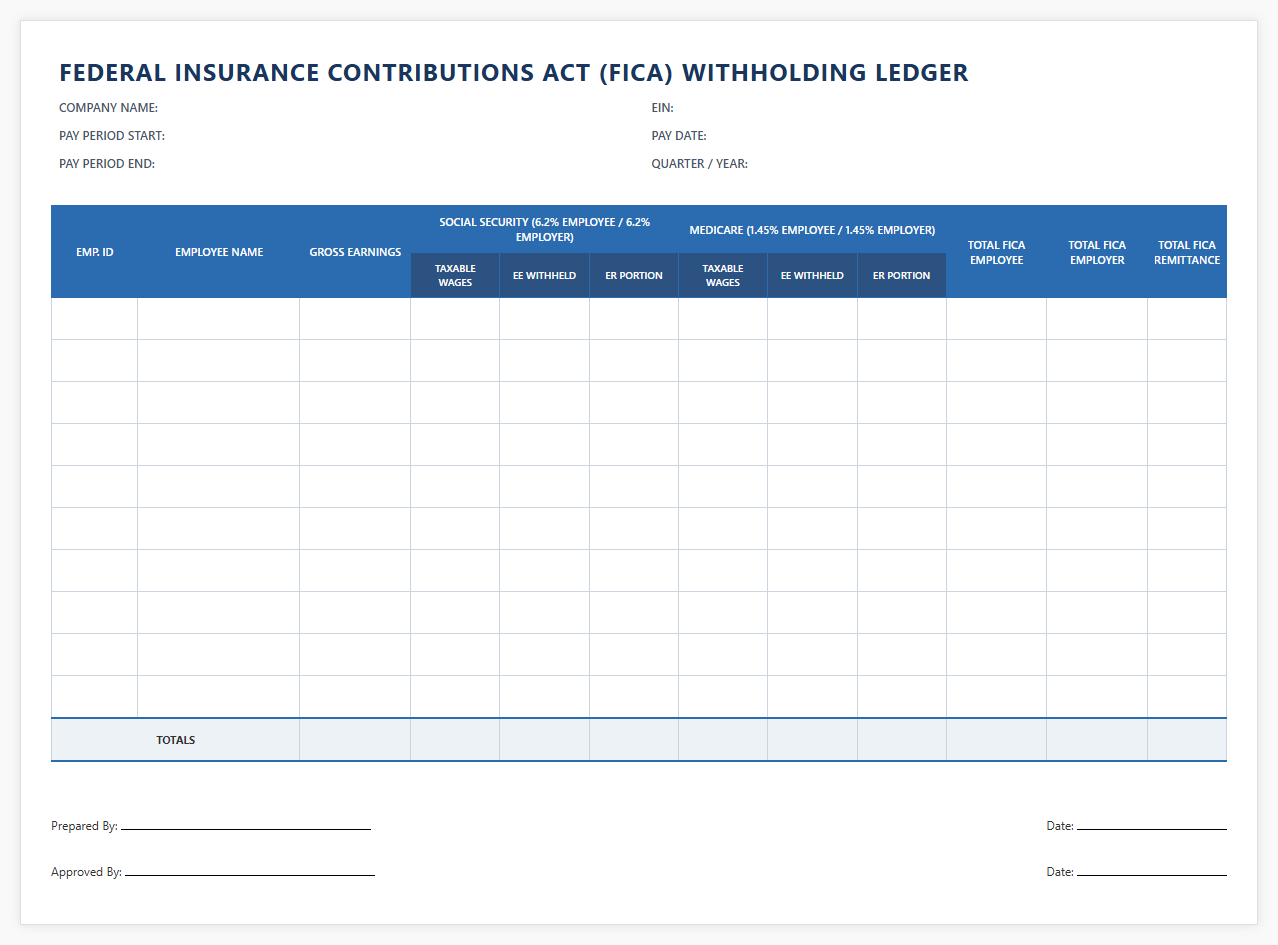Click the TOTAL FICA EMPLOYER header
1278x945 pixels.
point(1097,252)
